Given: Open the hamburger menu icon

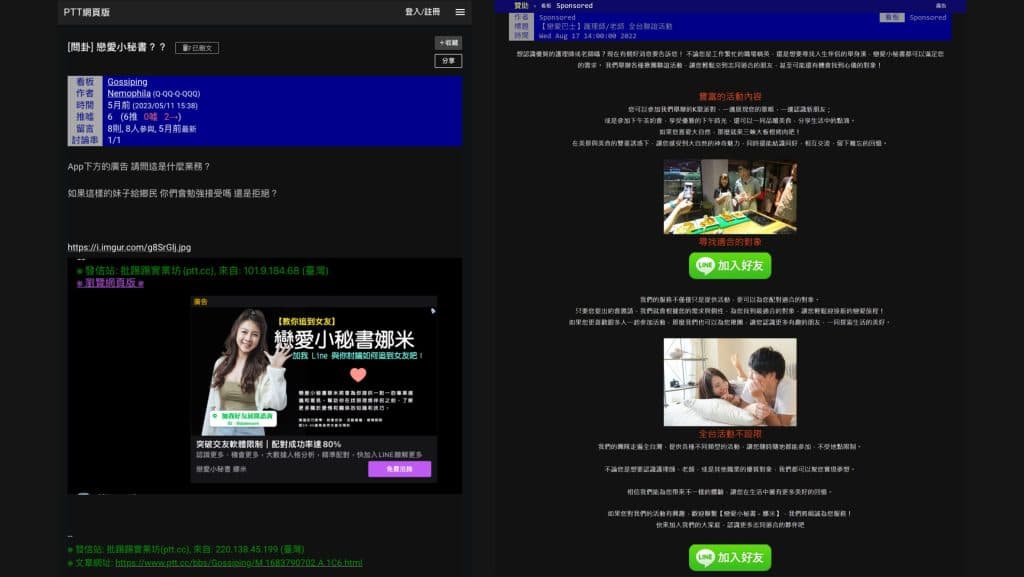Looking at the screenshot, I should click(x=460, y=12).
